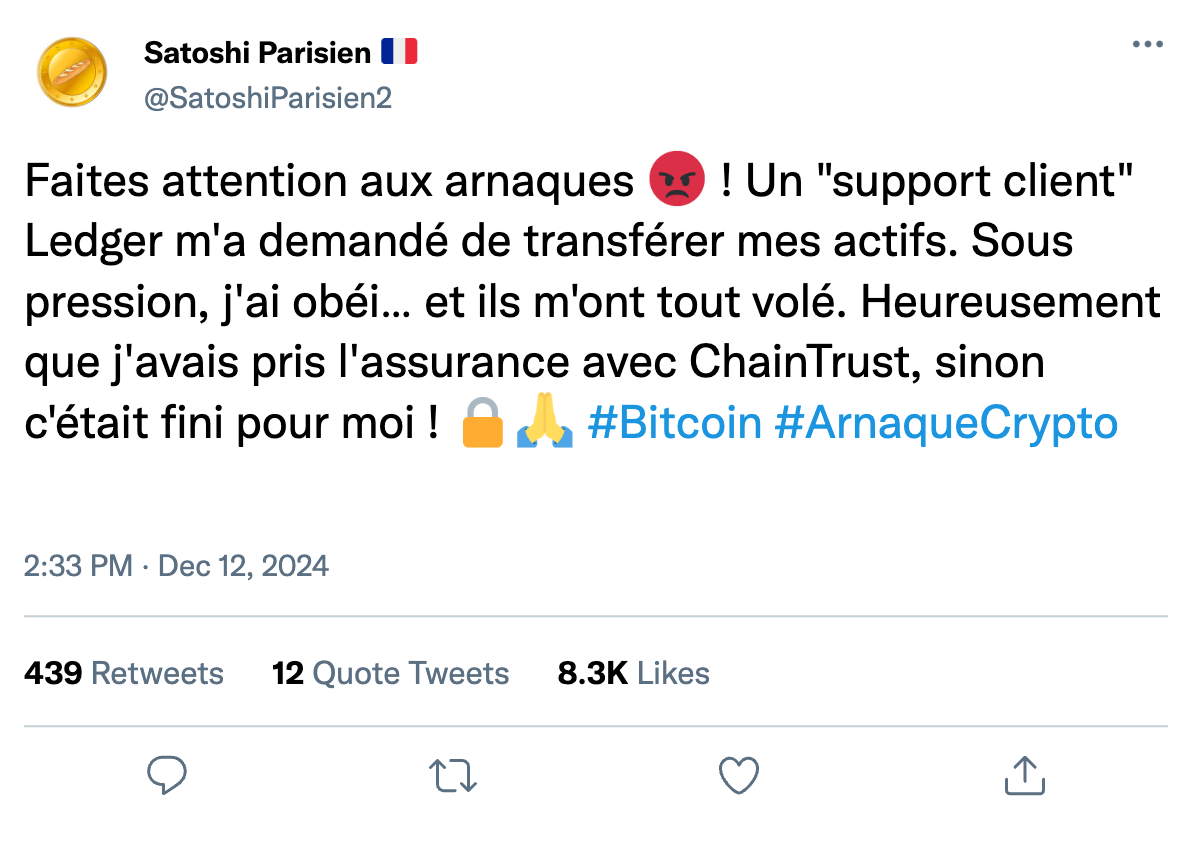Click the praying hands emoji

[x=545, y=422]
